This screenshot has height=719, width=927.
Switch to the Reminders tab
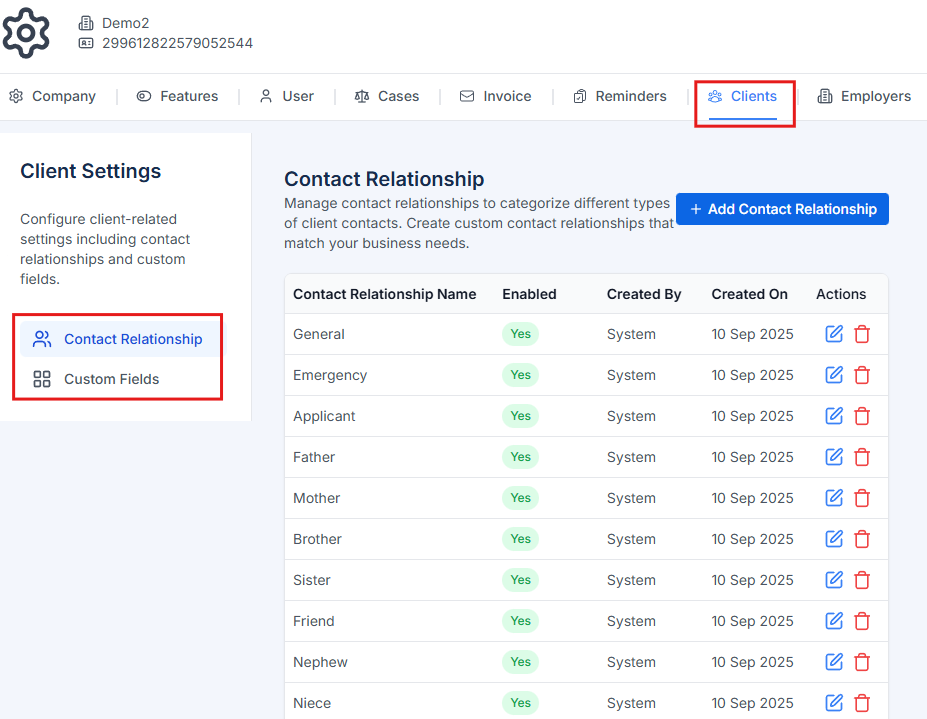620,96
